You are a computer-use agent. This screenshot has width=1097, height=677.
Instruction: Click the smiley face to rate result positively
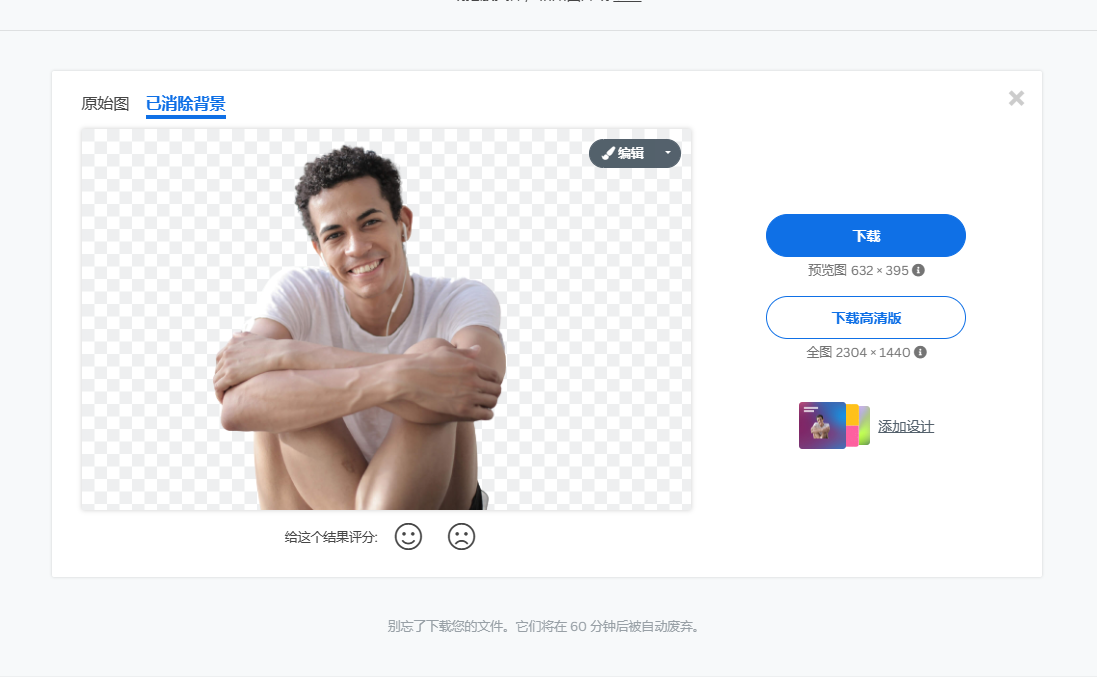click(x=408, y=536)
